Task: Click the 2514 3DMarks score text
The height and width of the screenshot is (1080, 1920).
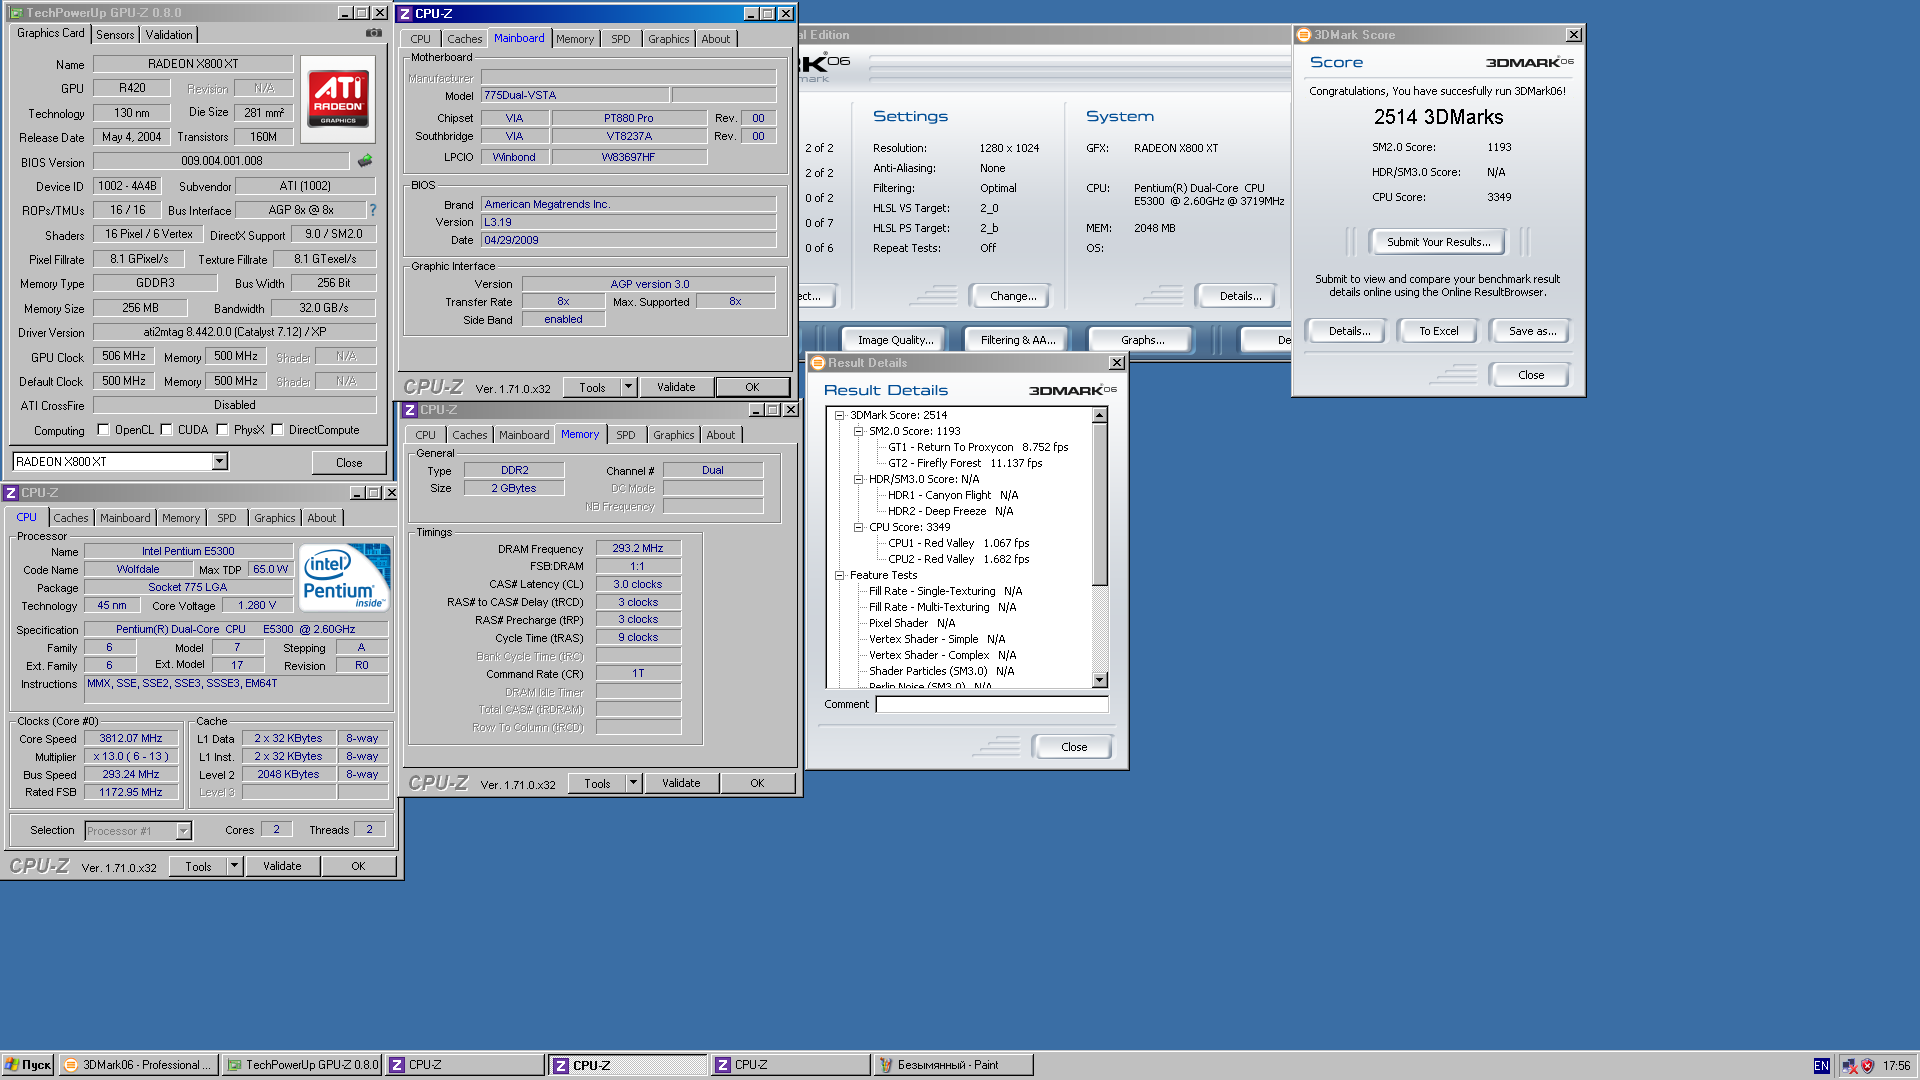Action: pyautogui.click(x=1438, y=117)
